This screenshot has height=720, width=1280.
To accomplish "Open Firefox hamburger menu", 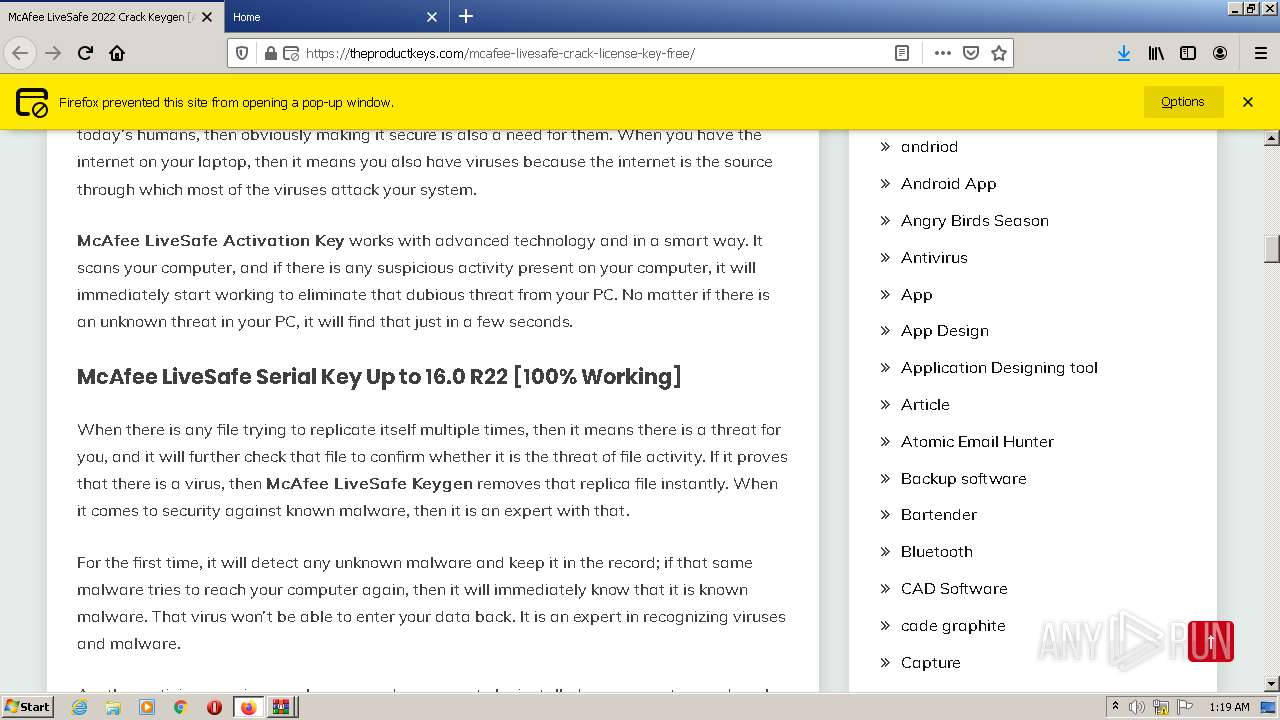I will (x=1260, y=53).
